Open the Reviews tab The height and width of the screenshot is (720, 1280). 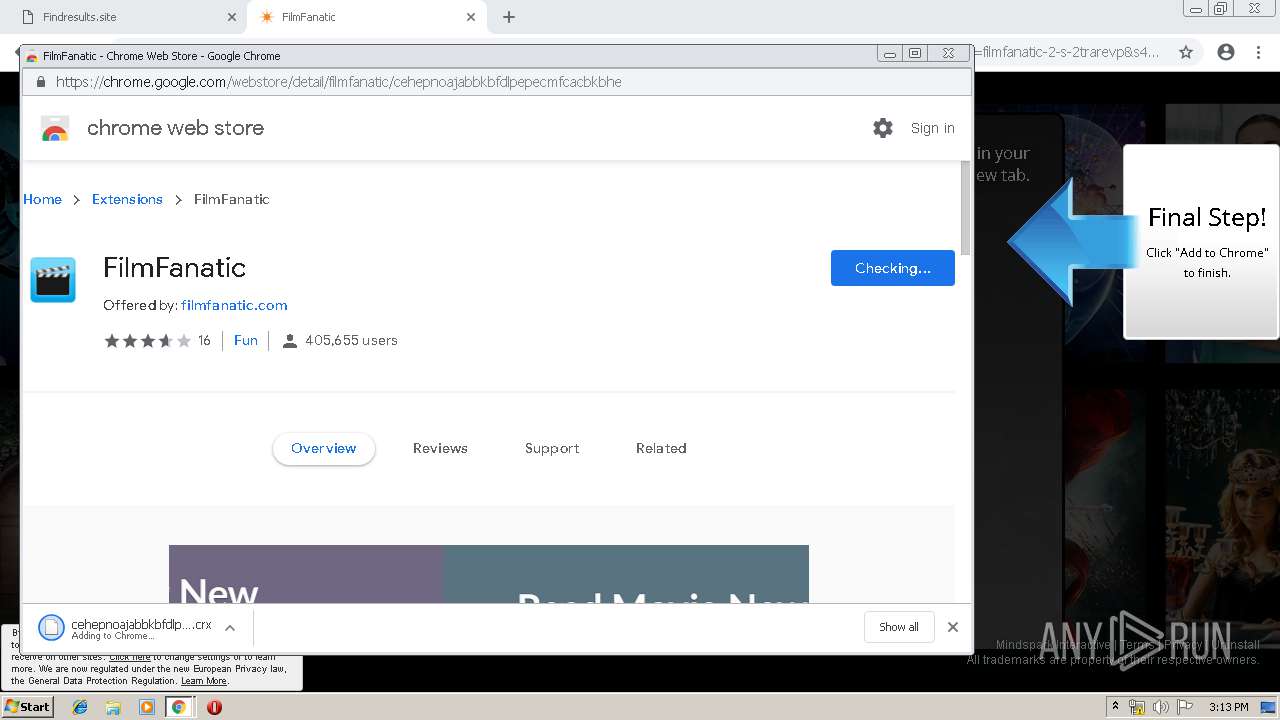point(440,449)
